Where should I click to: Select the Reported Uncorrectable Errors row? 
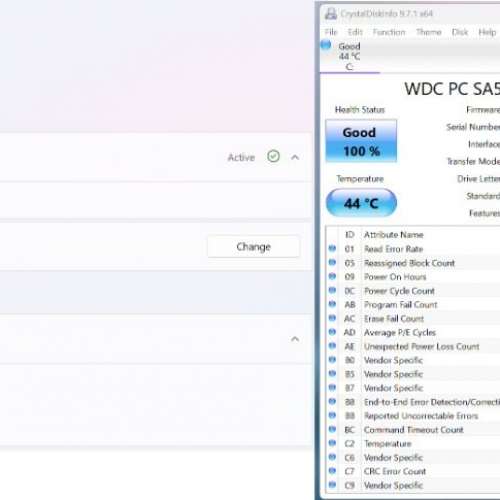tap(413, 416)
